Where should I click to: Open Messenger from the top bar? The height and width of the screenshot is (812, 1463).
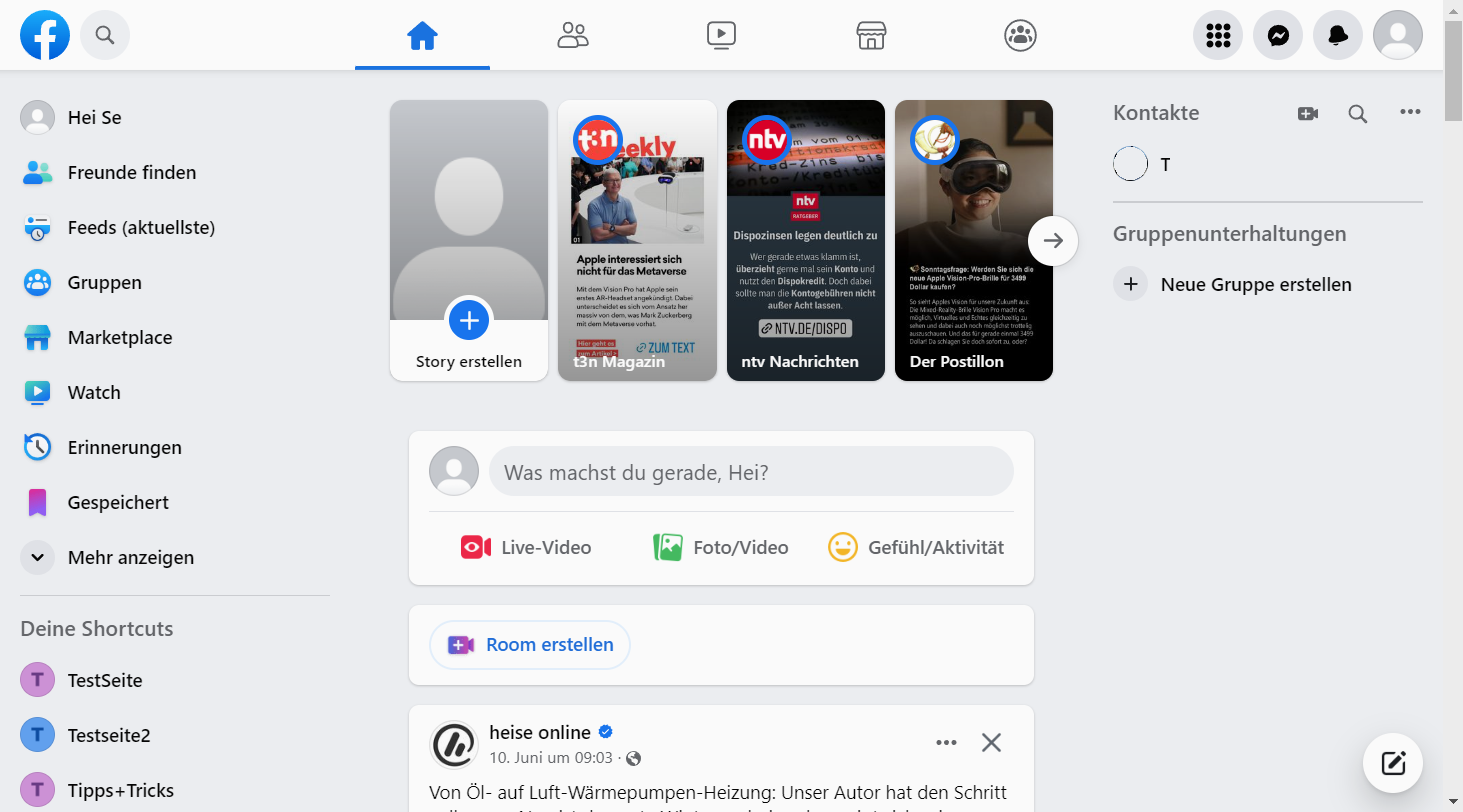click(x=1278, y=35)
